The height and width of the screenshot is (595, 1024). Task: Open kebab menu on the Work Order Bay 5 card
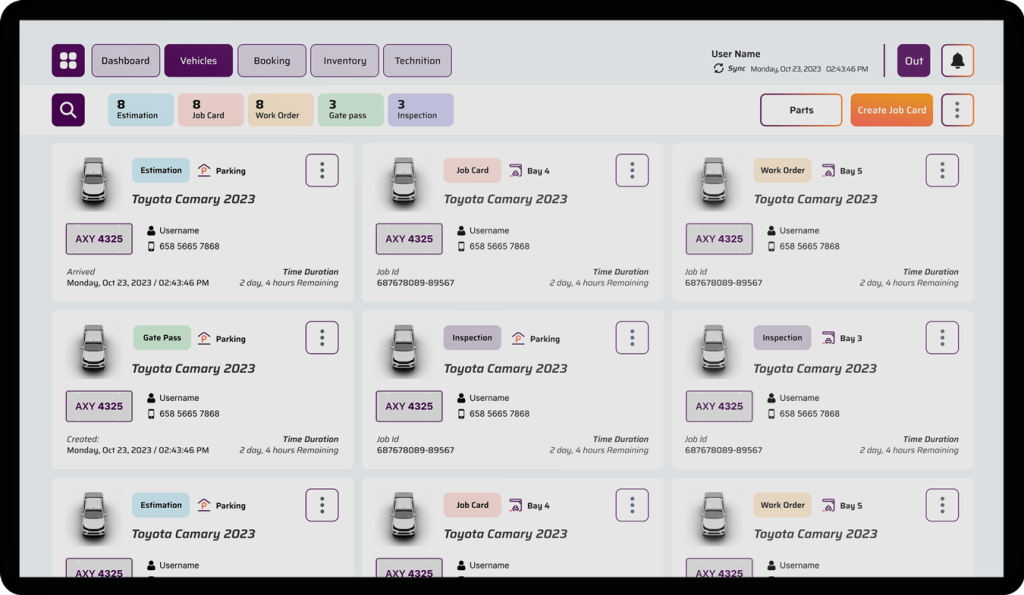click(941, 169)
